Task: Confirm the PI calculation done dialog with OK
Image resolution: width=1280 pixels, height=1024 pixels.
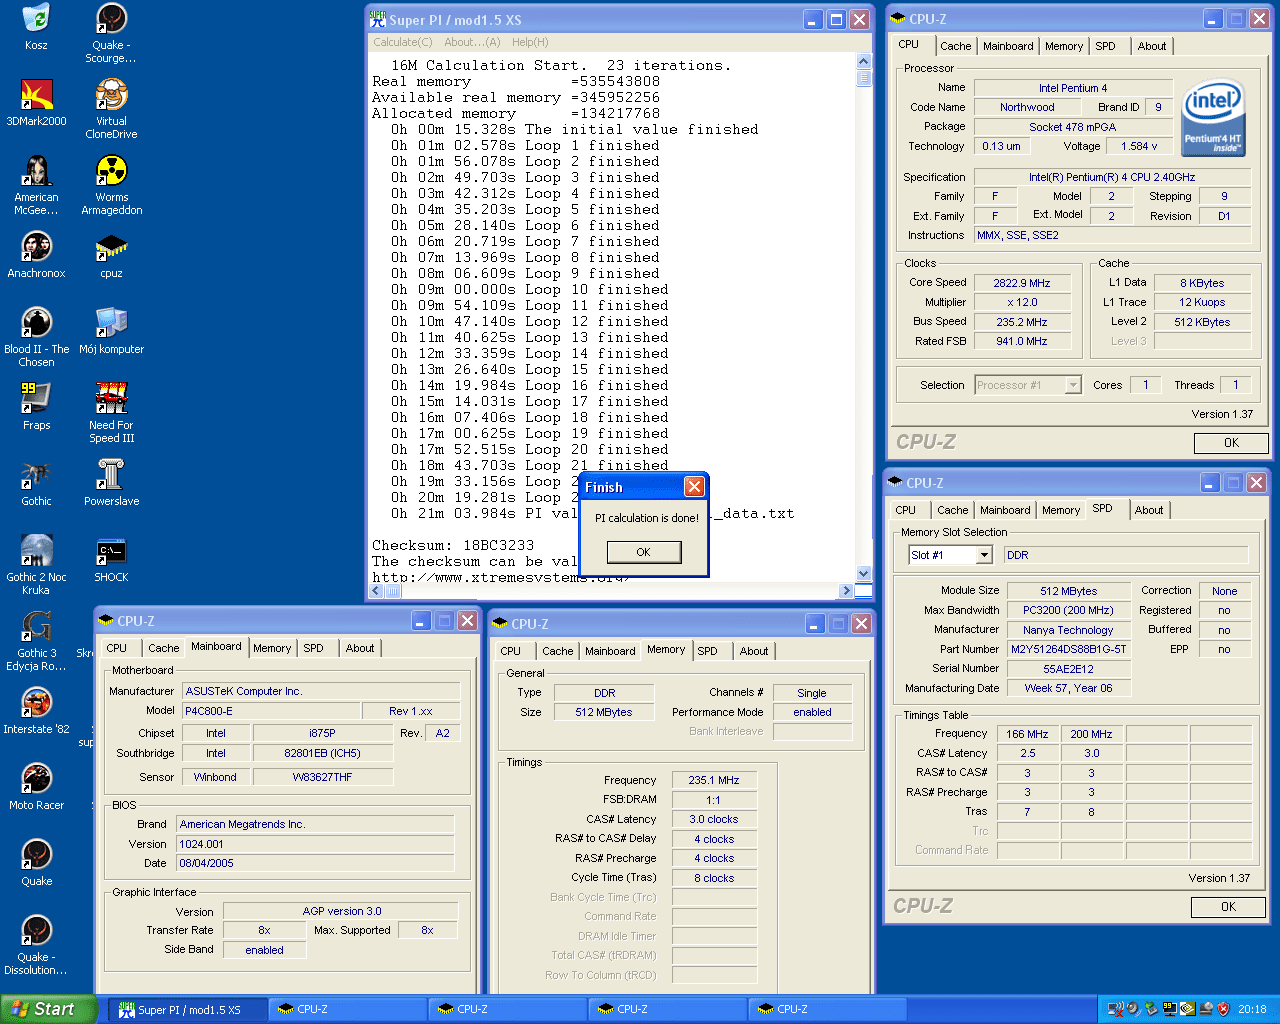Action: pos(644,552)
